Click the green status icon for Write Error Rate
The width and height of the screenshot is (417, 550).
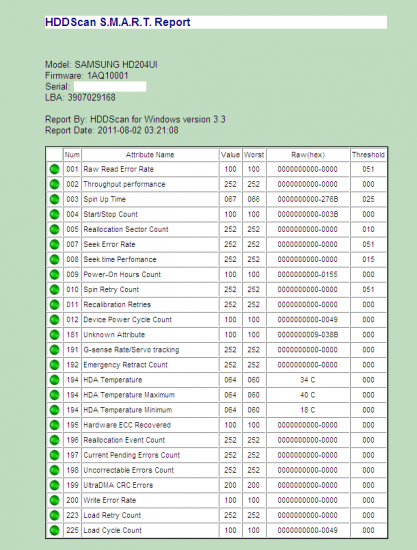54,501
